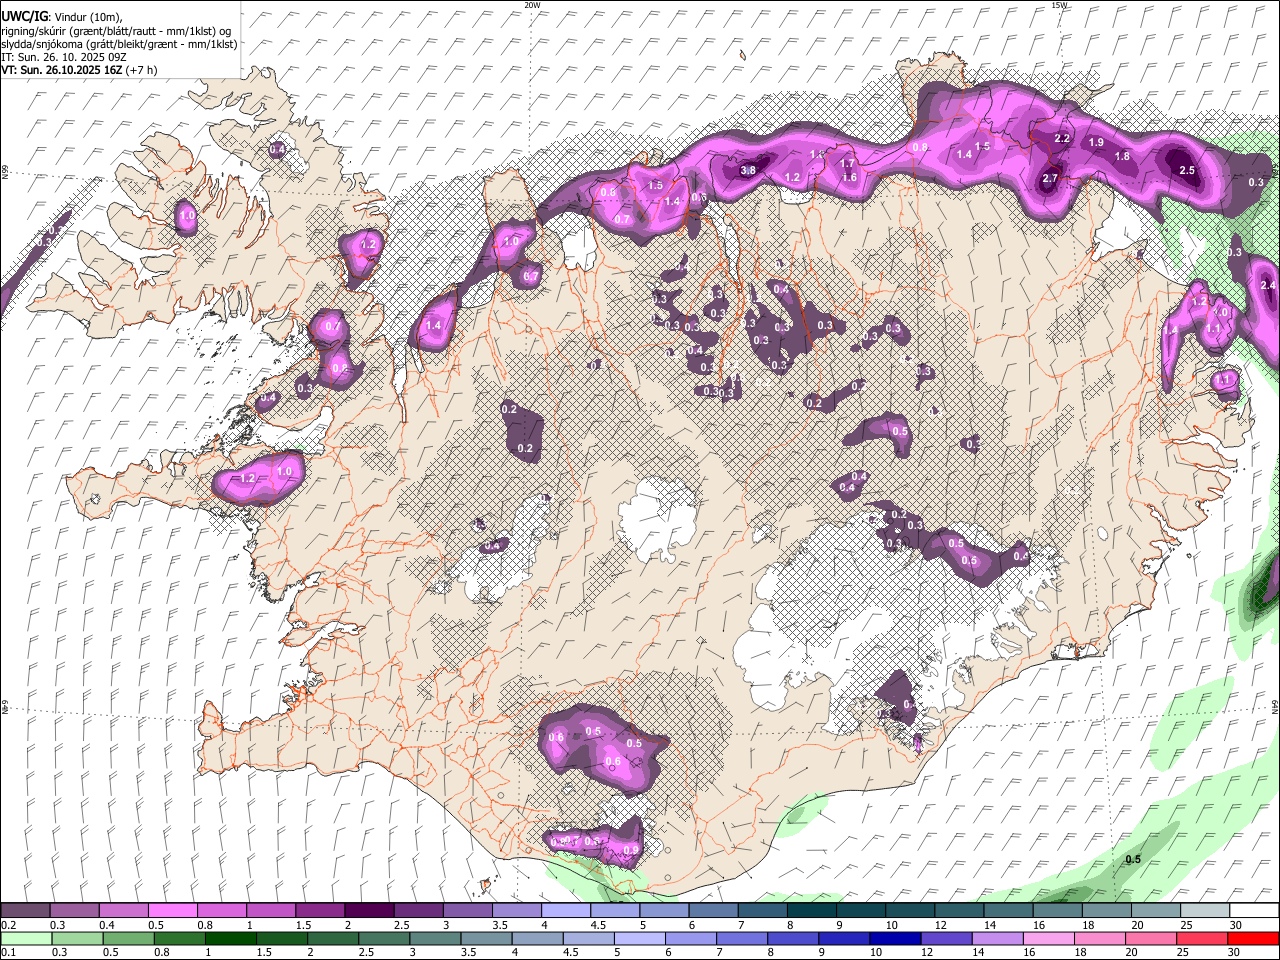Image resolution: width=1280 pixels, height=960 pixels.
Task: Click the 3.8 precipitation value on the north coast
Action: pos(747,171)
